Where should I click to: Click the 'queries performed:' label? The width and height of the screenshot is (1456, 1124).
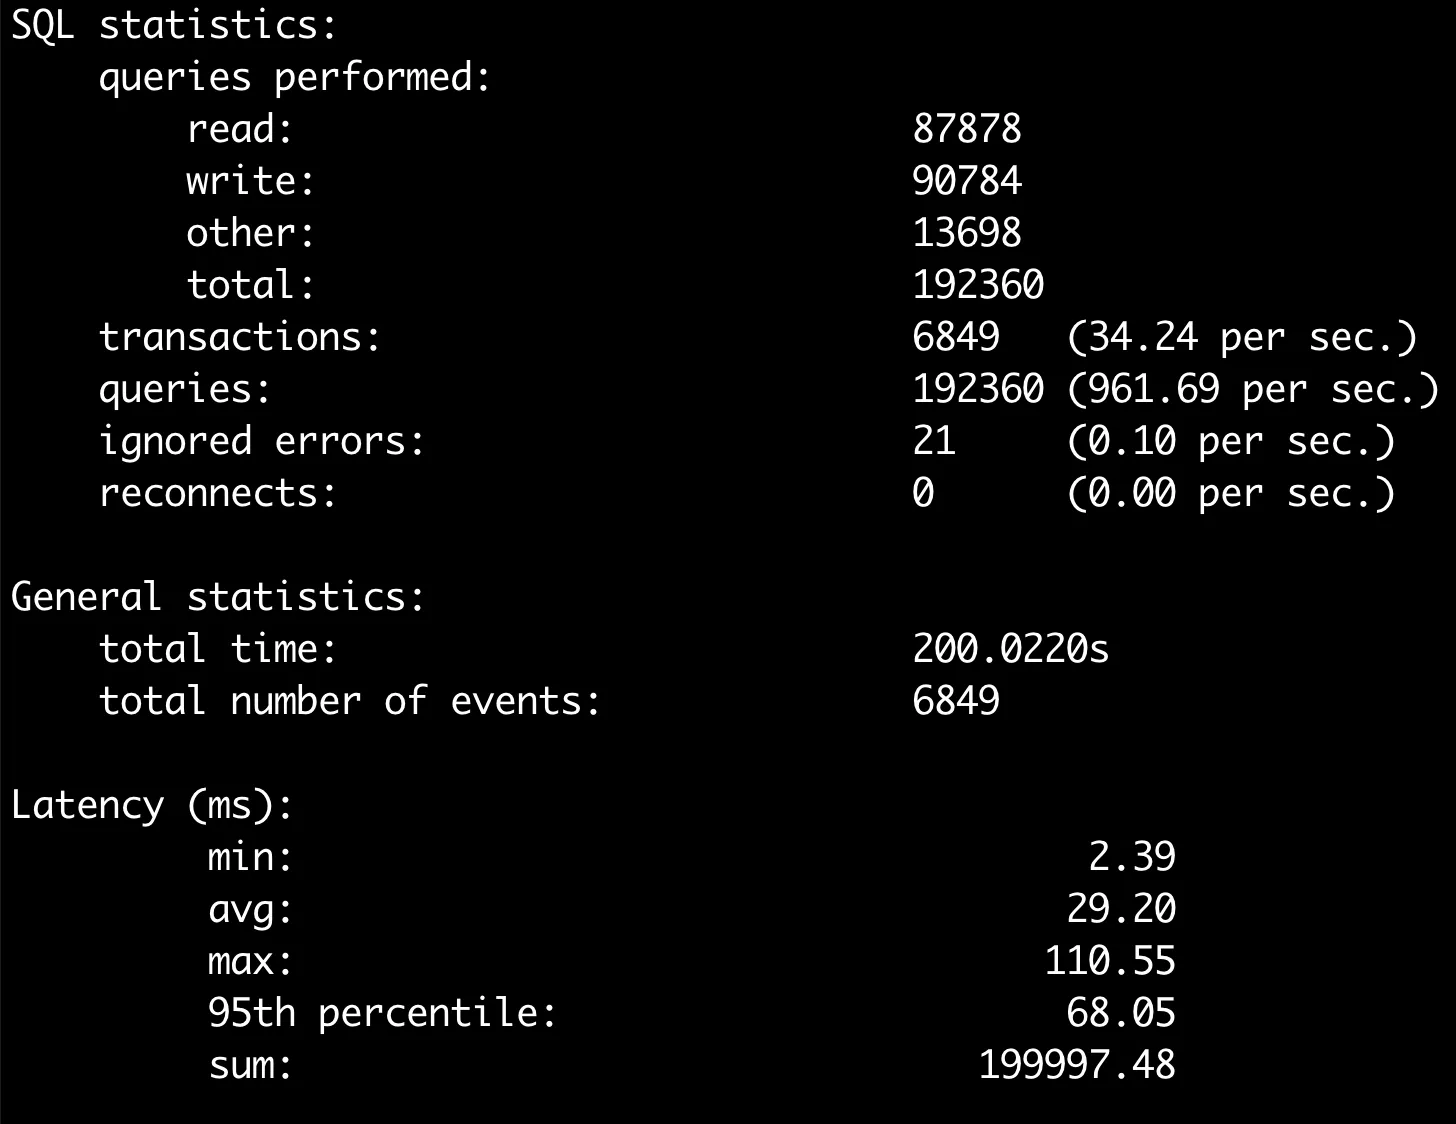(x=295, y=77)
